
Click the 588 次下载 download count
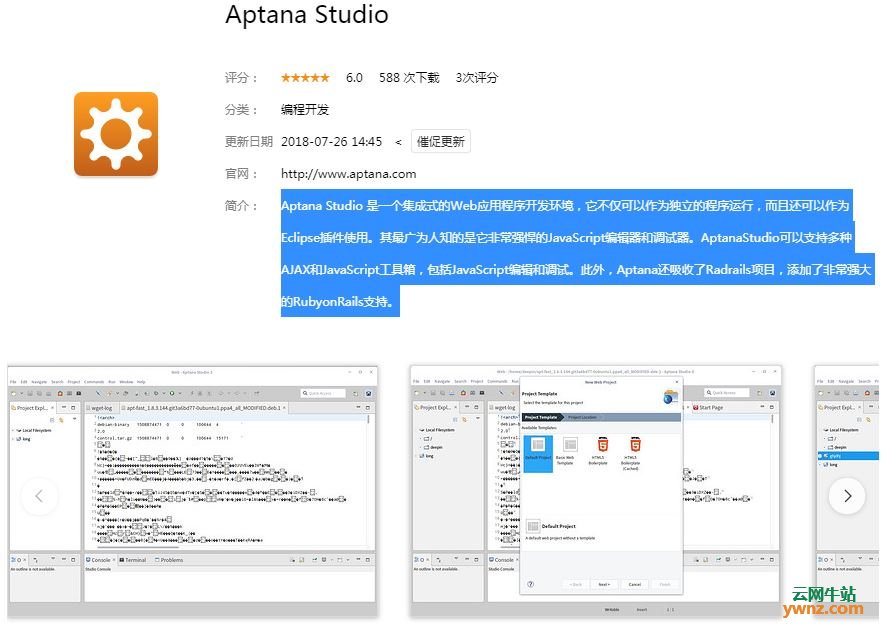409,78
